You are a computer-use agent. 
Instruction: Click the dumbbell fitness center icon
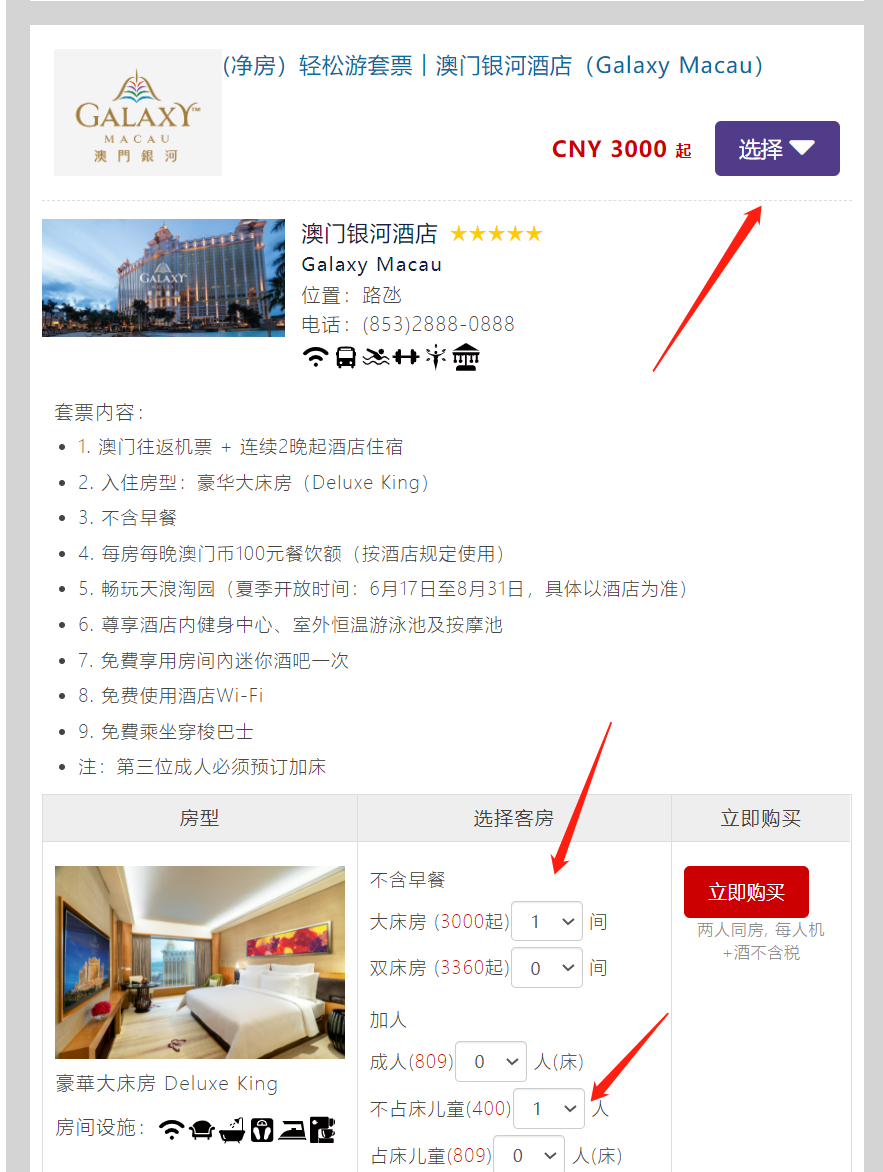coord(406,357)
